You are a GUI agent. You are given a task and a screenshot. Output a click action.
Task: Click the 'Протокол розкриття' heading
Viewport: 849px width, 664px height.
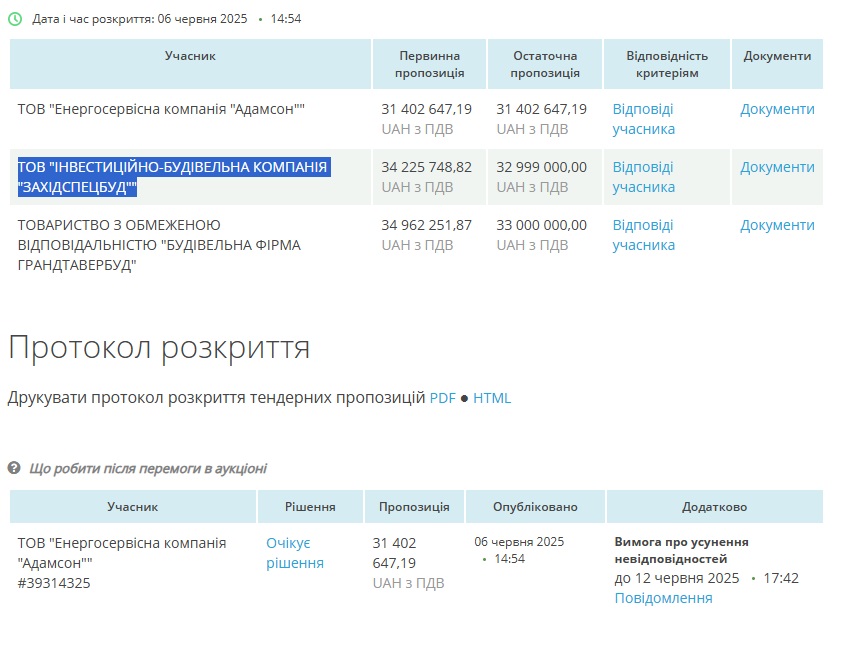159,347
